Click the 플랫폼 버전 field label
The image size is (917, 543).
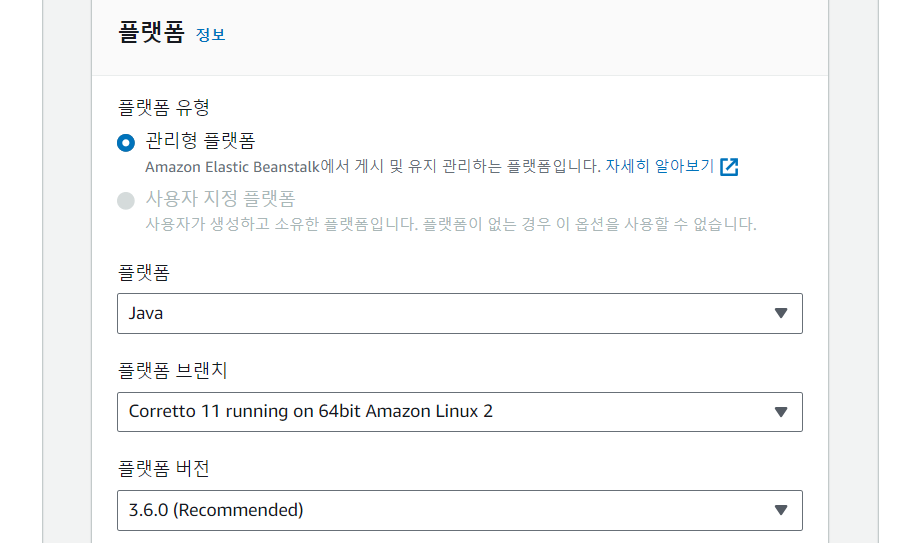[164, 469]
